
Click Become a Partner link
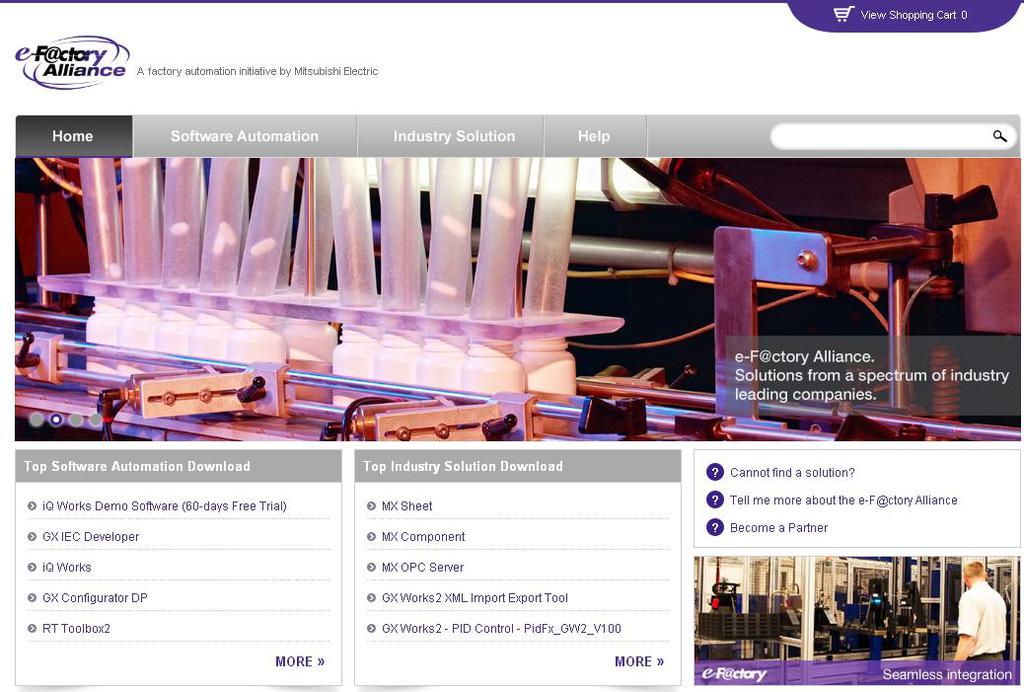(778, 527)
